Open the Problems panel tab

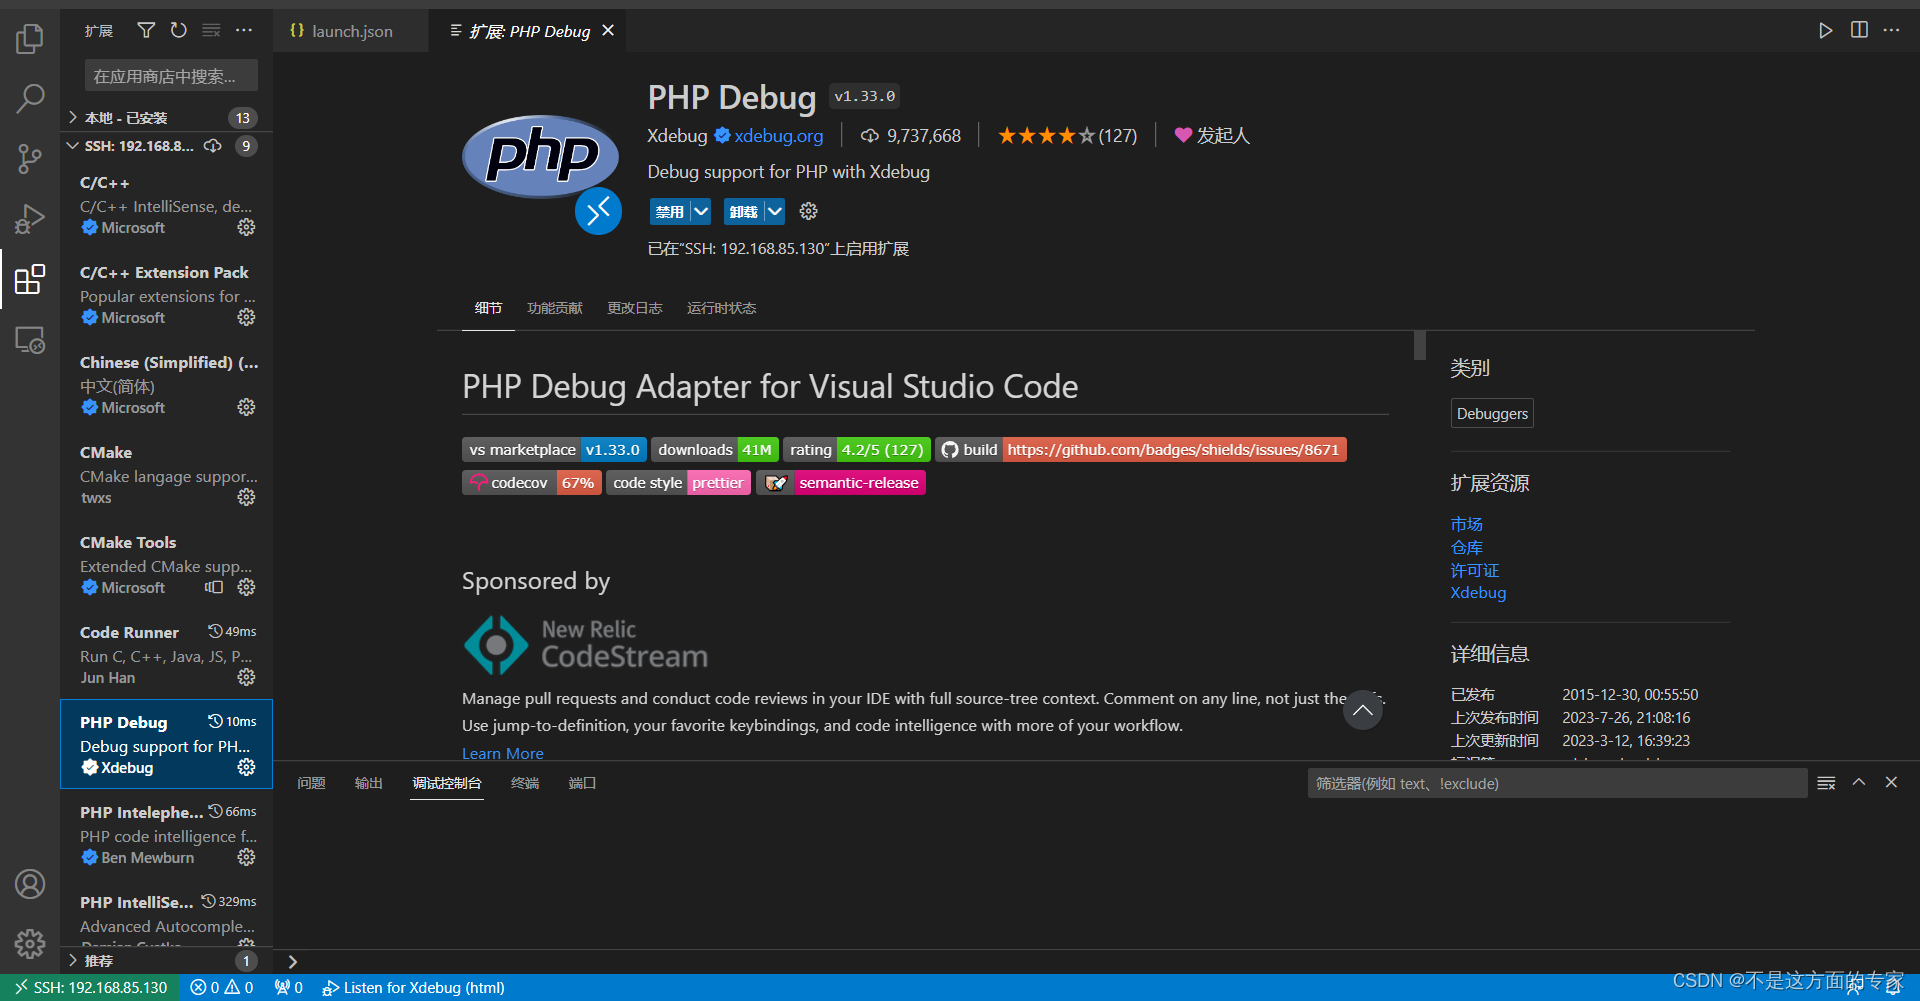311,783
